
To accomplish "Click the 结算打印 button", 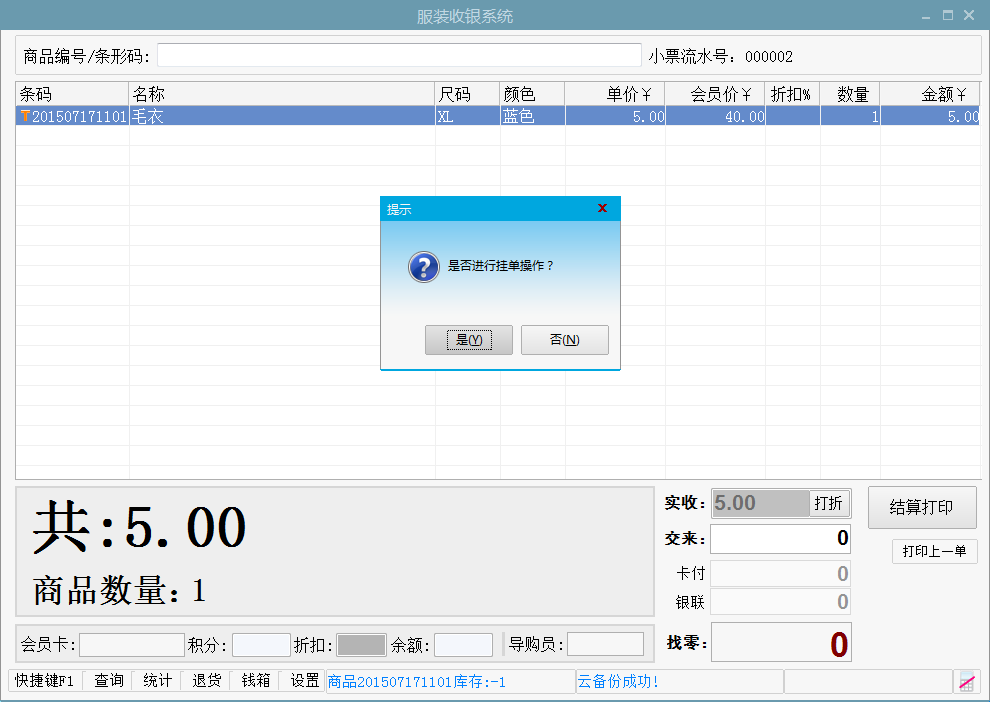I will click(922, 507).
